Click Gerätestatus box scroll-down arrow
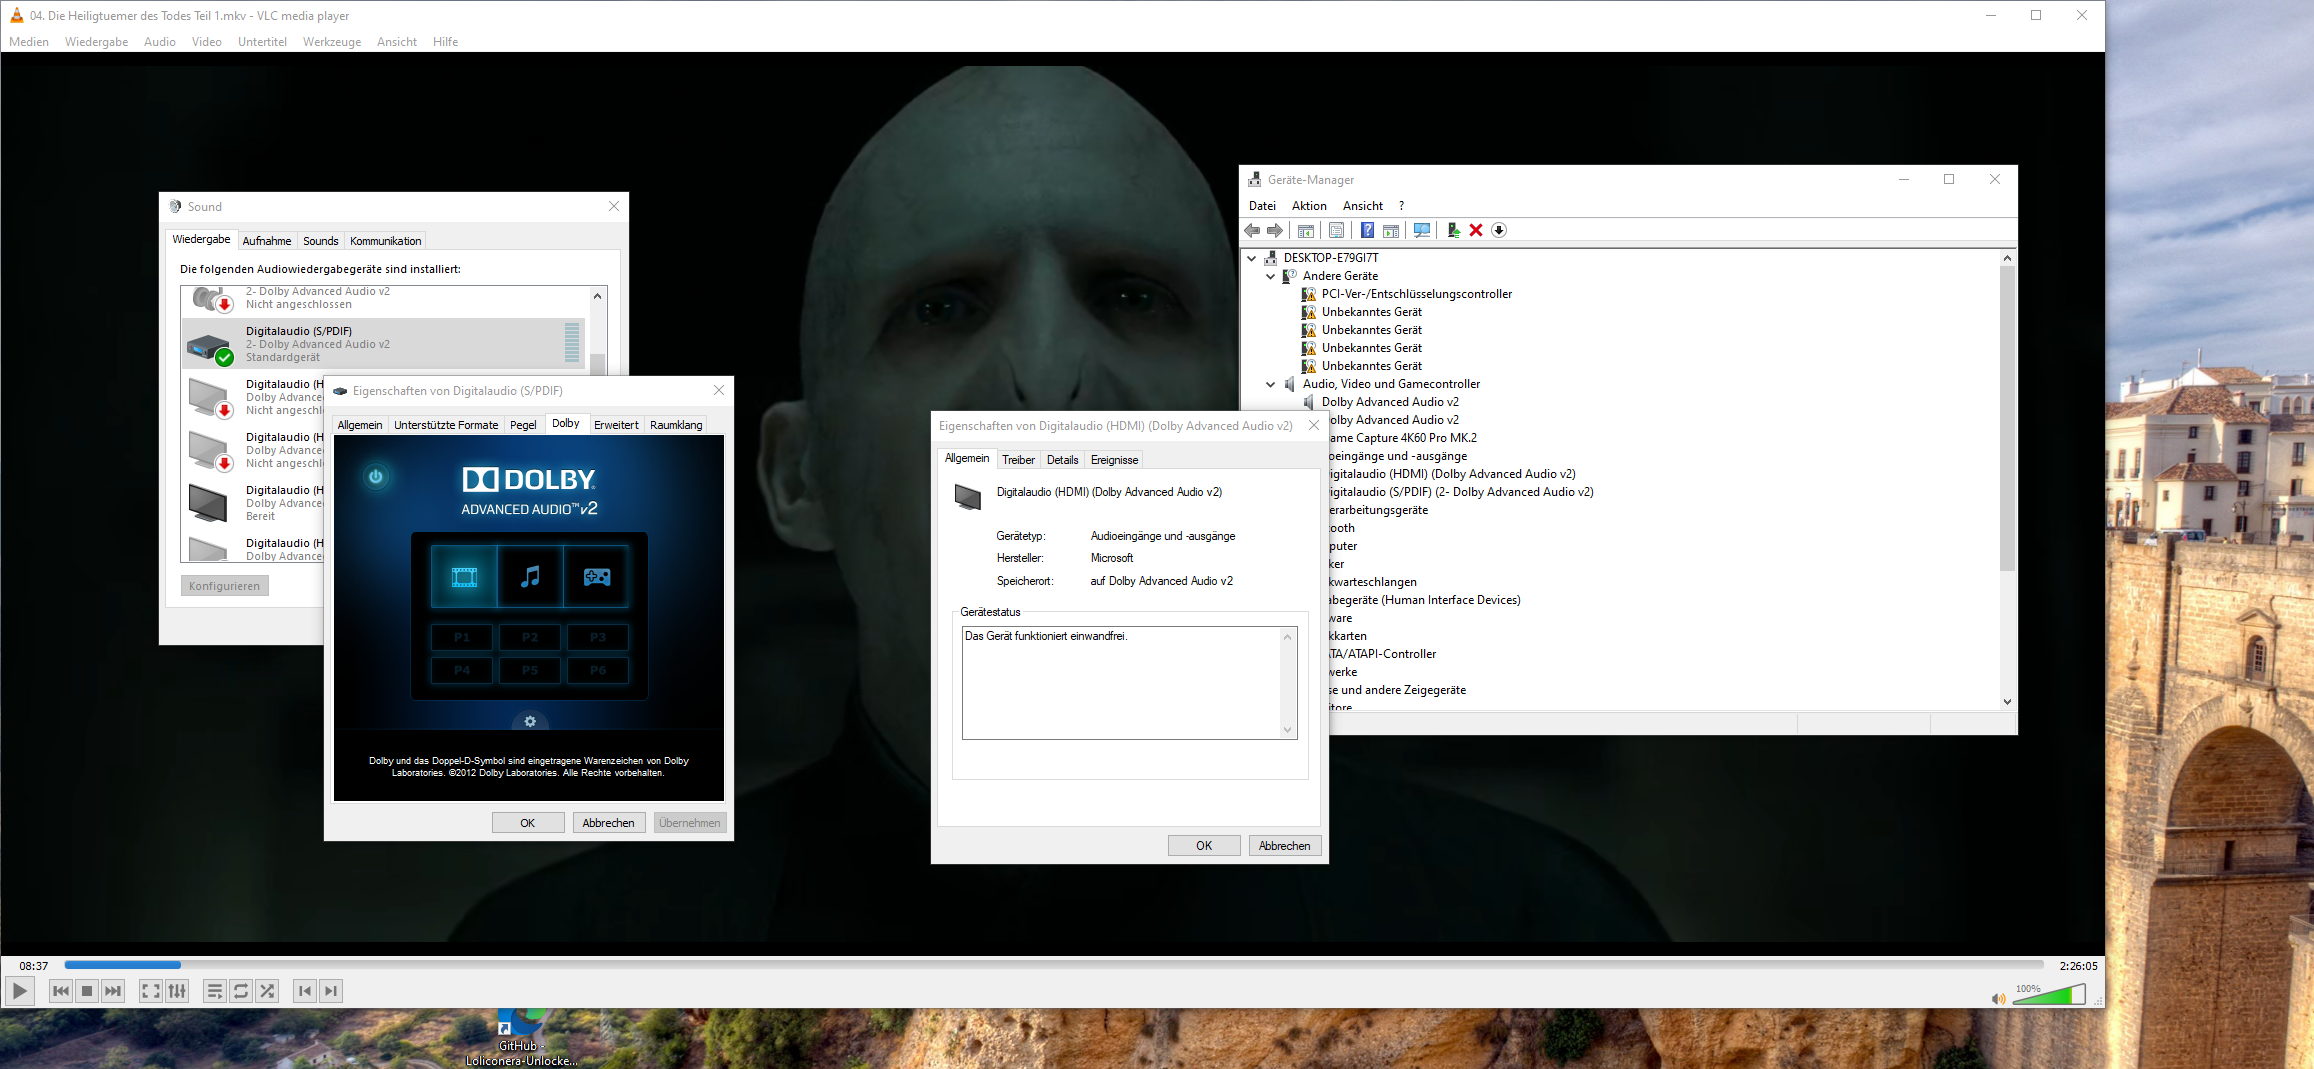The width and height of the screenshot is (2314, 1069). [x=1288, y=730]
